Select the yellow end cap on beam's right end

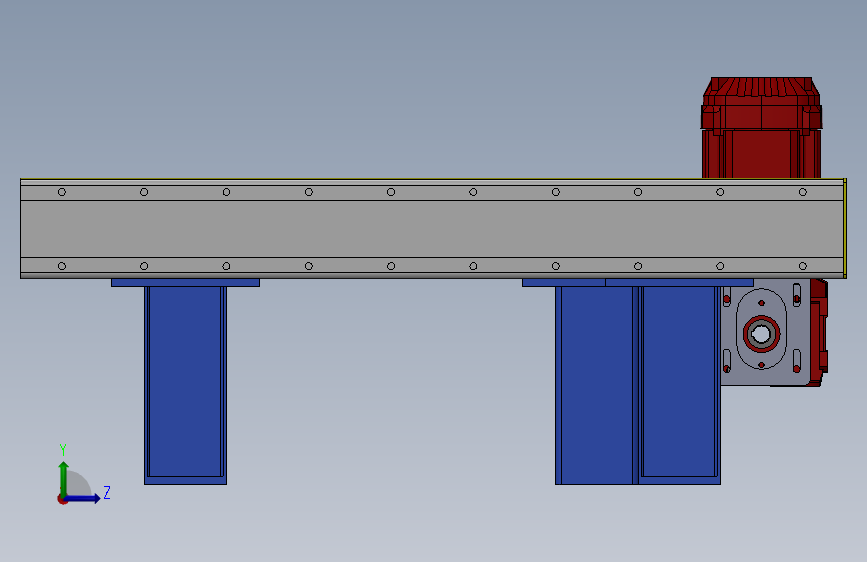[845, 228]
